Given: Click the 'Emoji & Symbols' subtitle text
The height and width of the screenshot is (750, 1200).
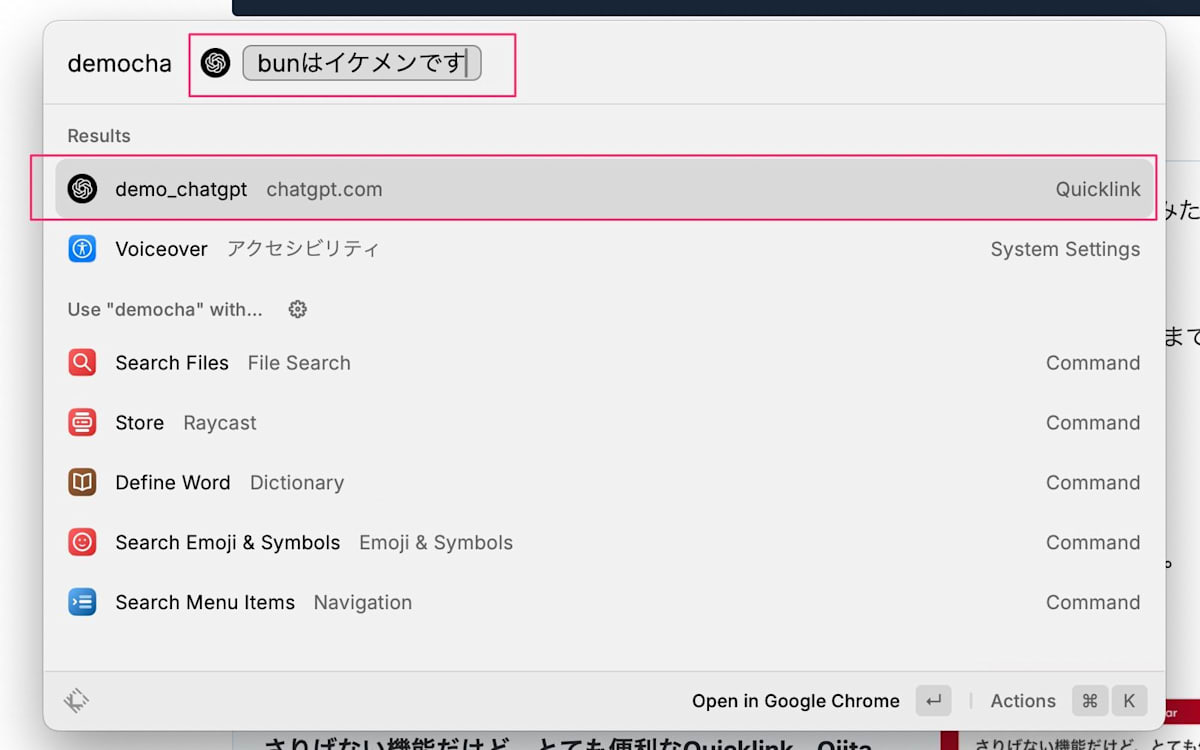Looking at the screenshot, I should tap(436, 543).
